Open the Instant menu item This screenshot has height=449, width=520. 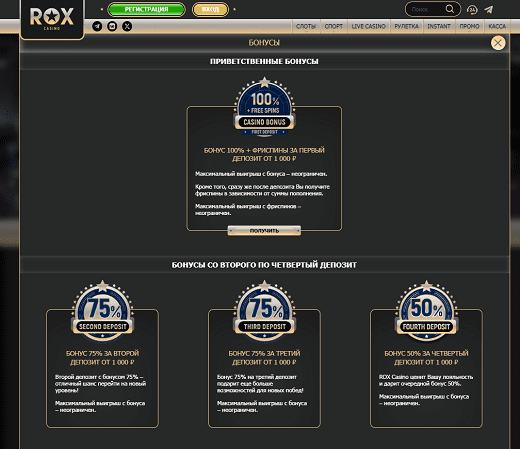(439, 26)
